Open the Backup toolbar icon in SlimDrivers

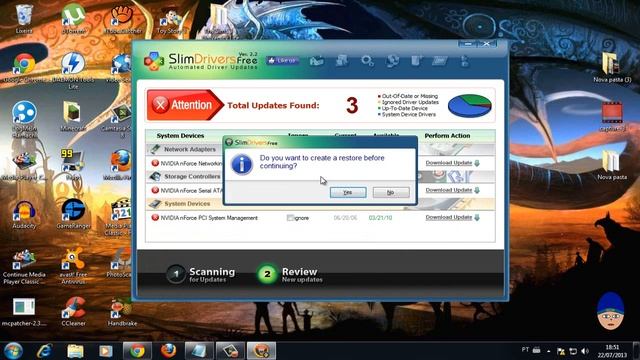click(x=342, y=61)
